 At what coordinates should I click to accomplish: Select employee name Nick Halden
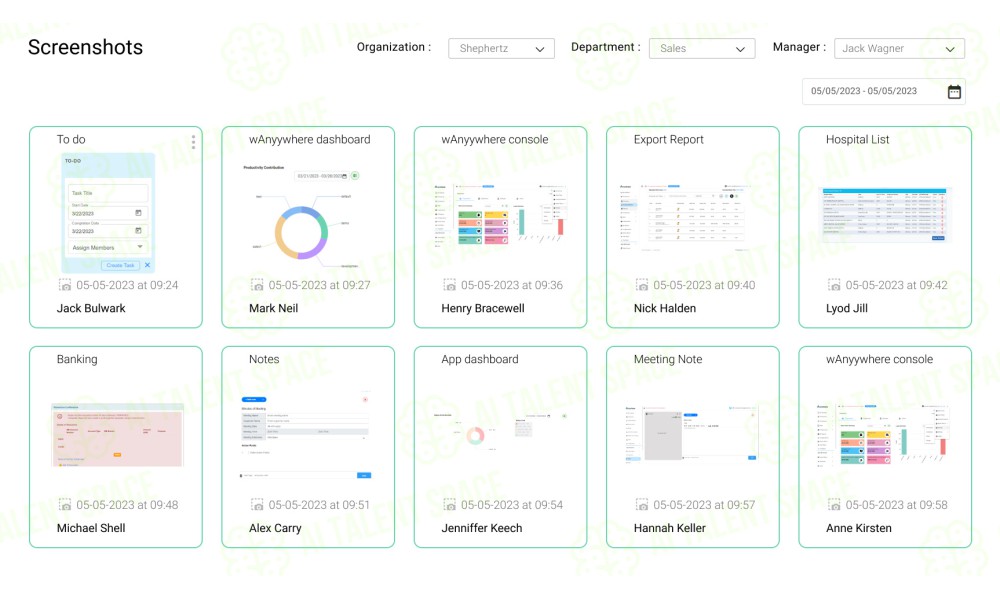pyautogui.click(x=665, y=309)
